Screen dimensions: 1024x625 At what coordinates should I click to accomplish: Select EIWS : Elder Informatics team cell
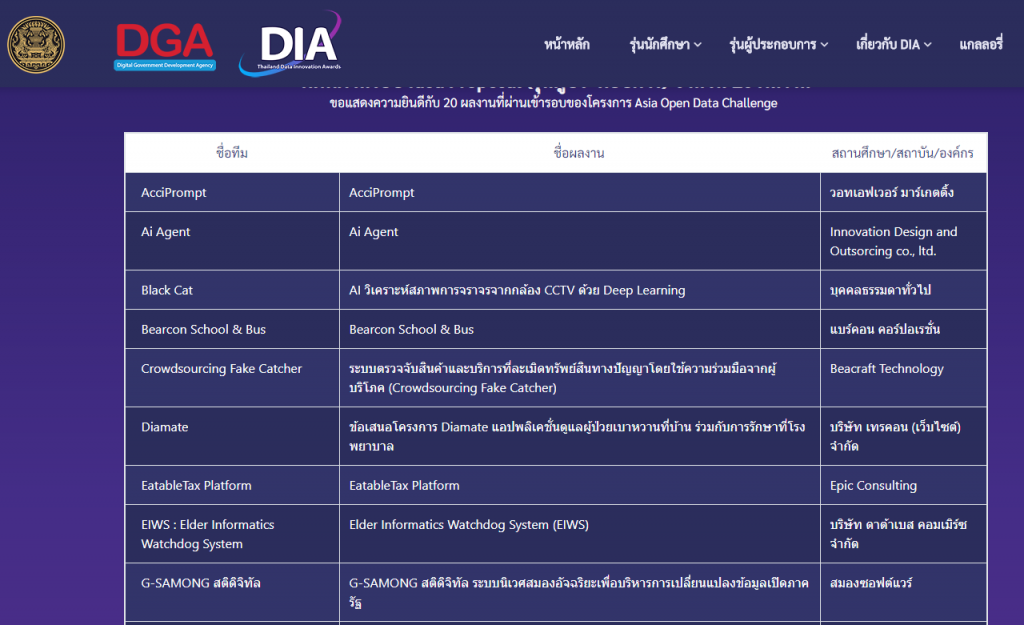232,534
